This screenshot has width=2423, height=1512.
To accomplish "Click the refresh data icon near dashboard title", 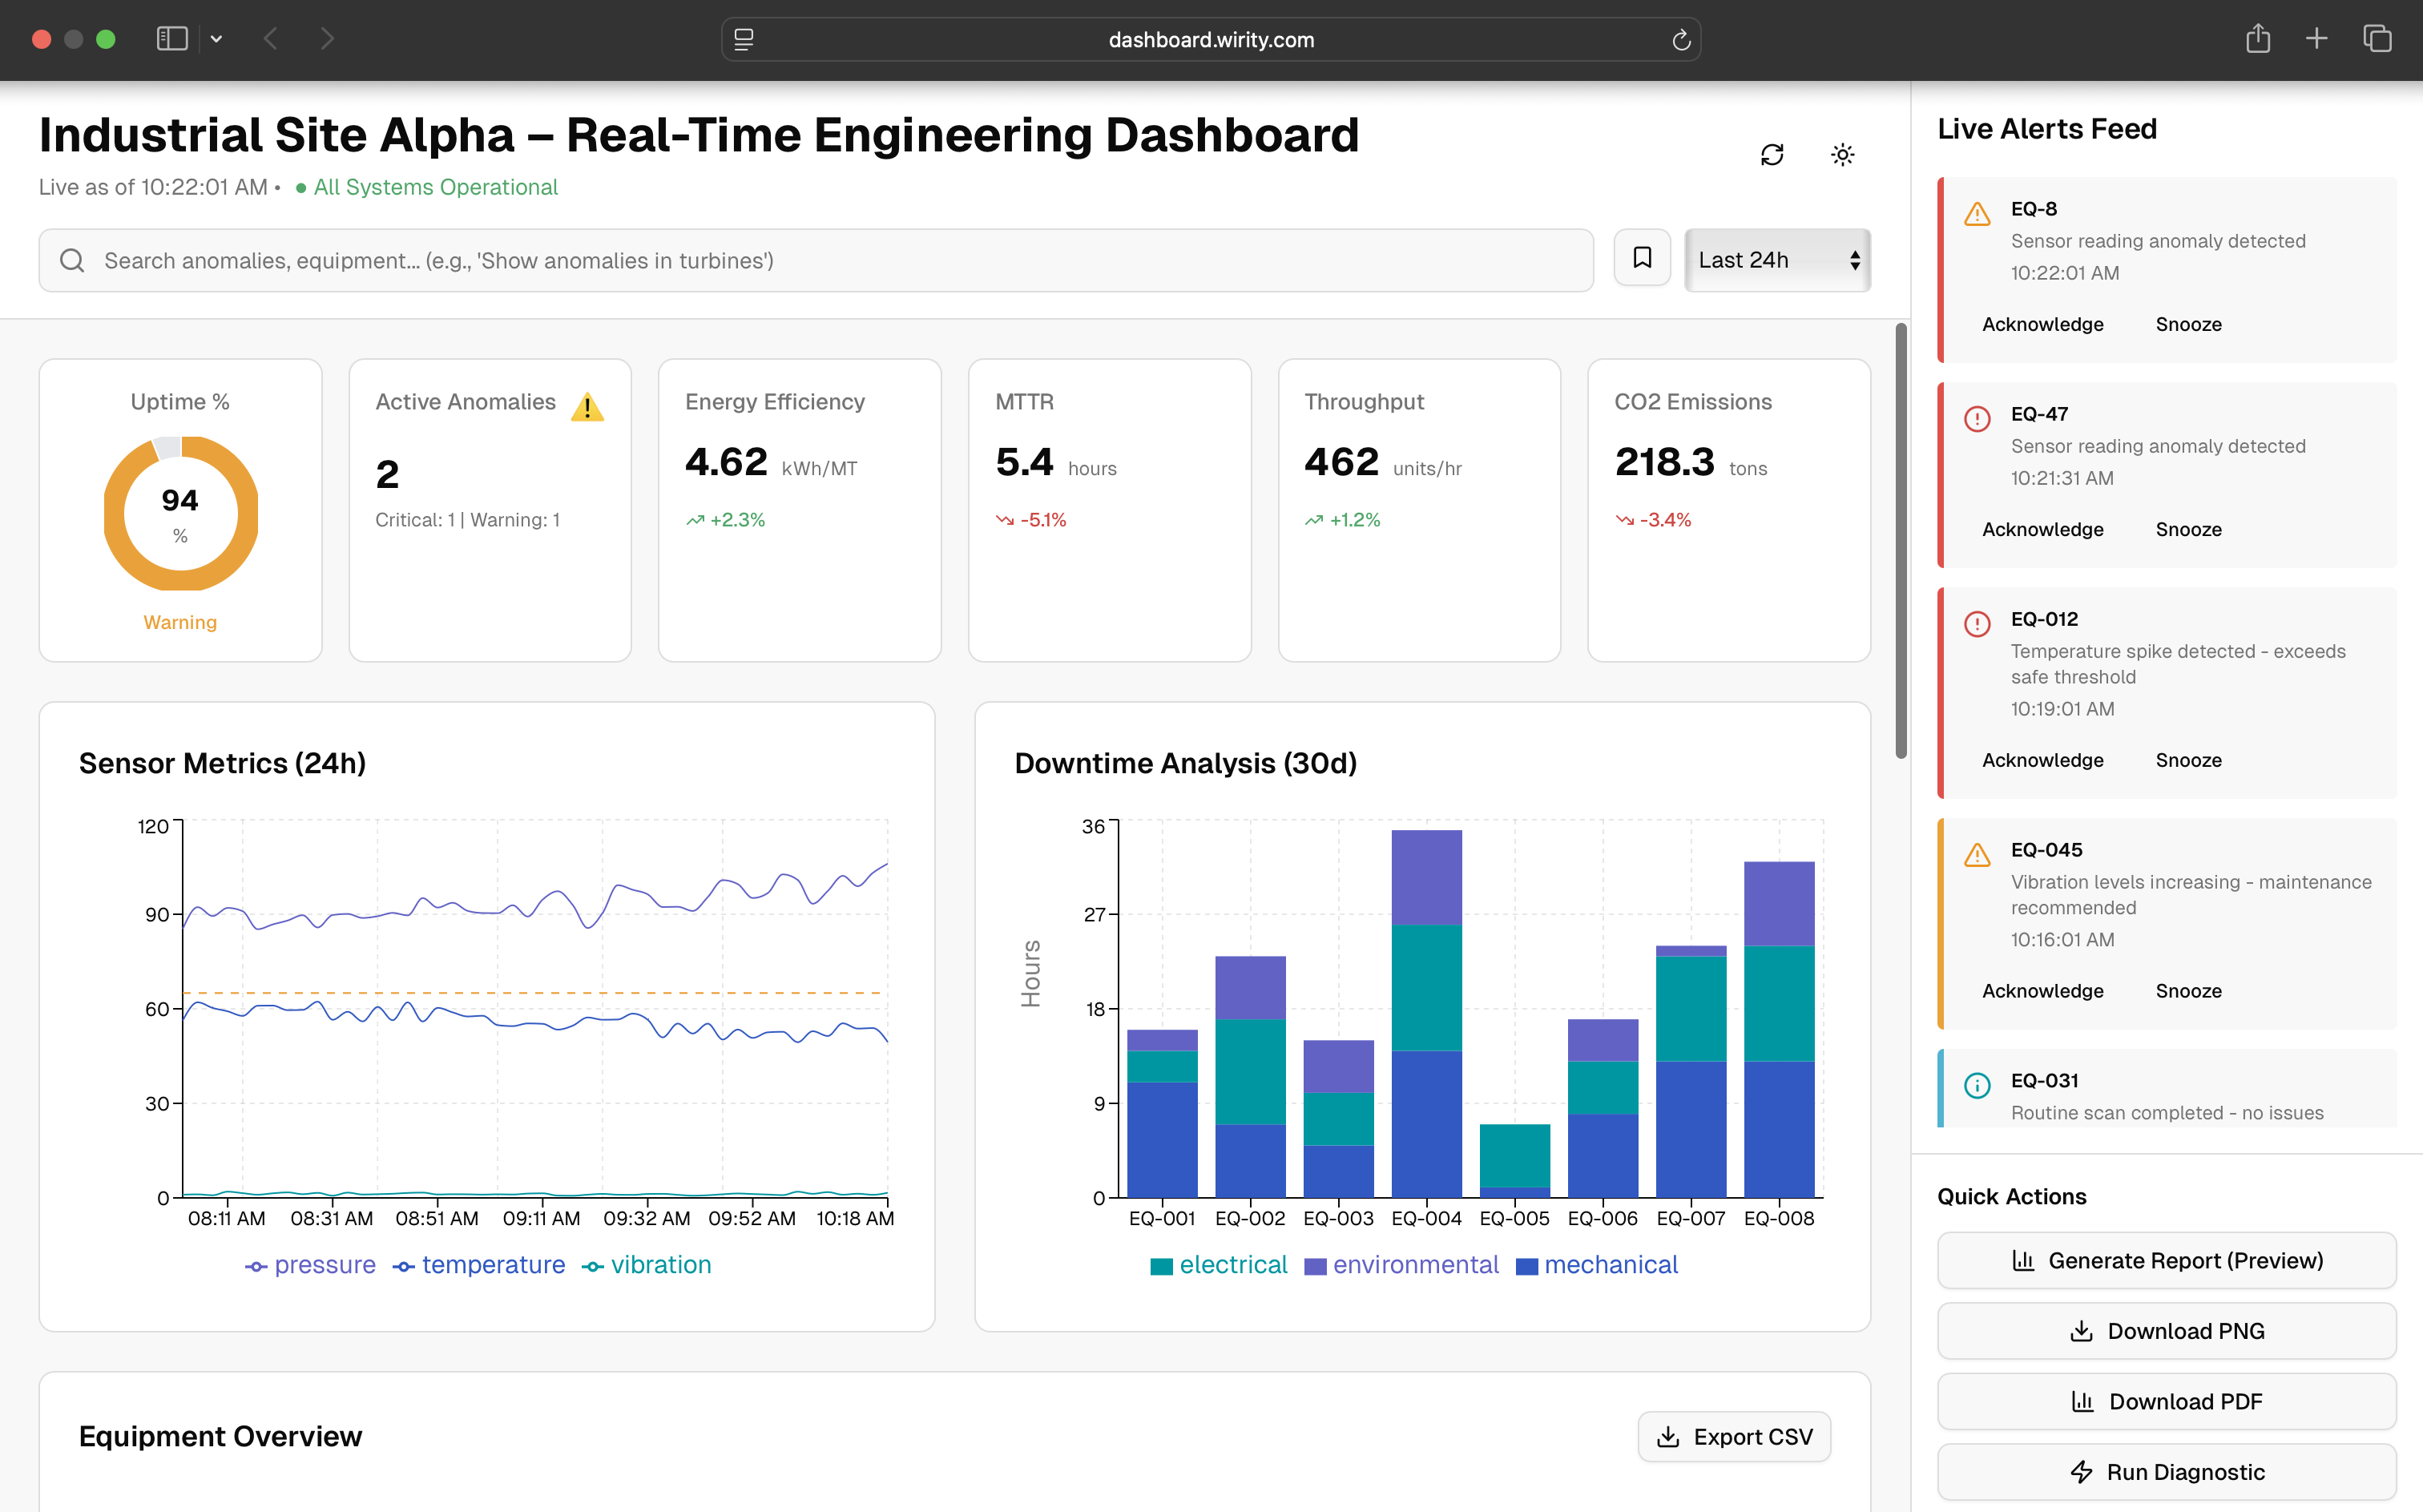I will pos(1772,155).
